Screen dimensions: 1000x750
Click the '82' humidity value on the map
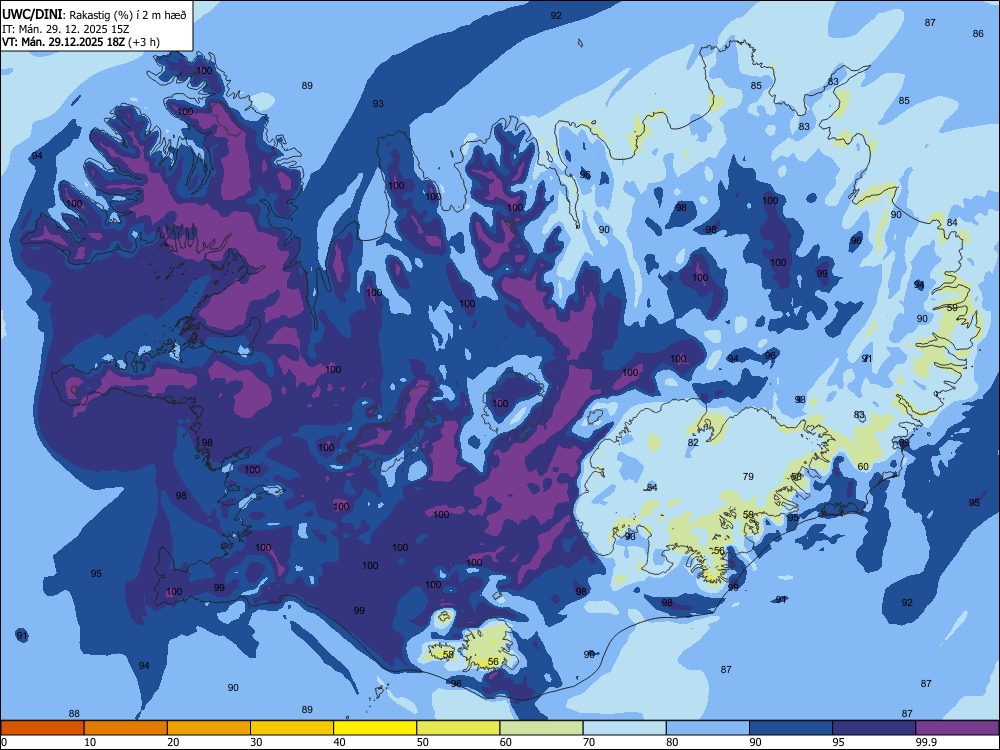pos(693,443)
